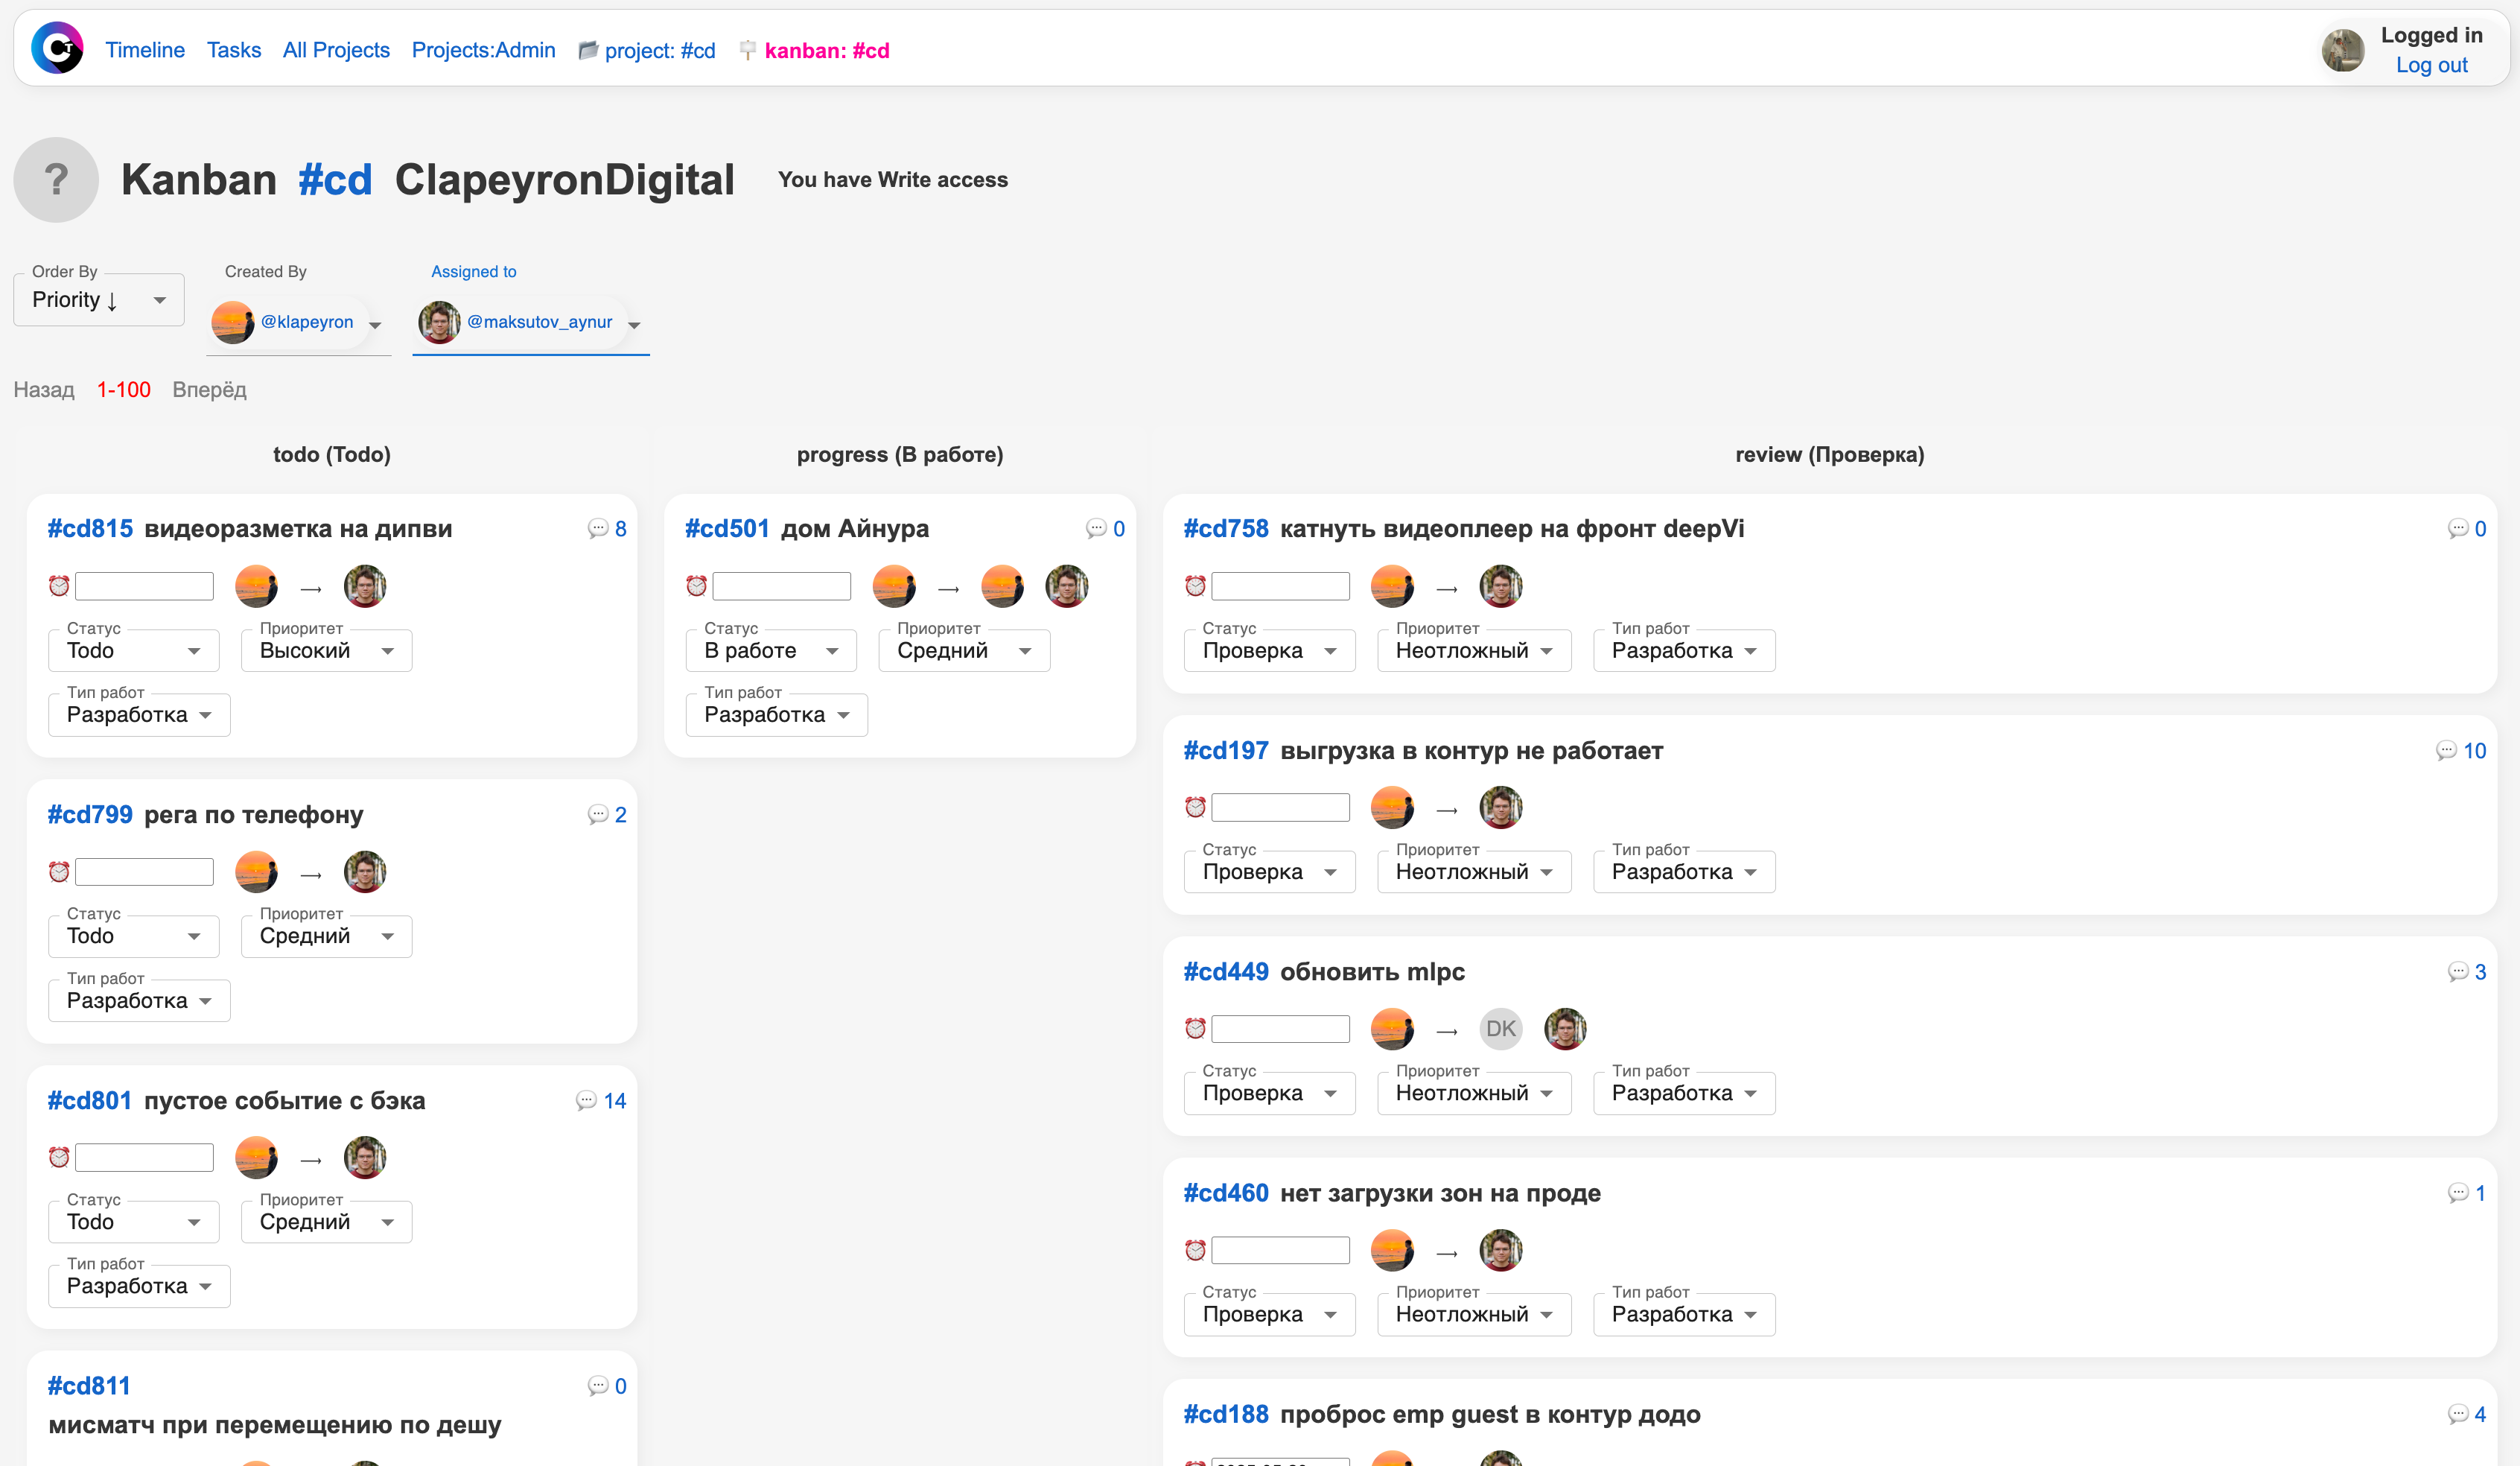This screenshot has height=1466, width=2520.
Task: Click the deadline input field on #cd758
Action: point(1280,586)
